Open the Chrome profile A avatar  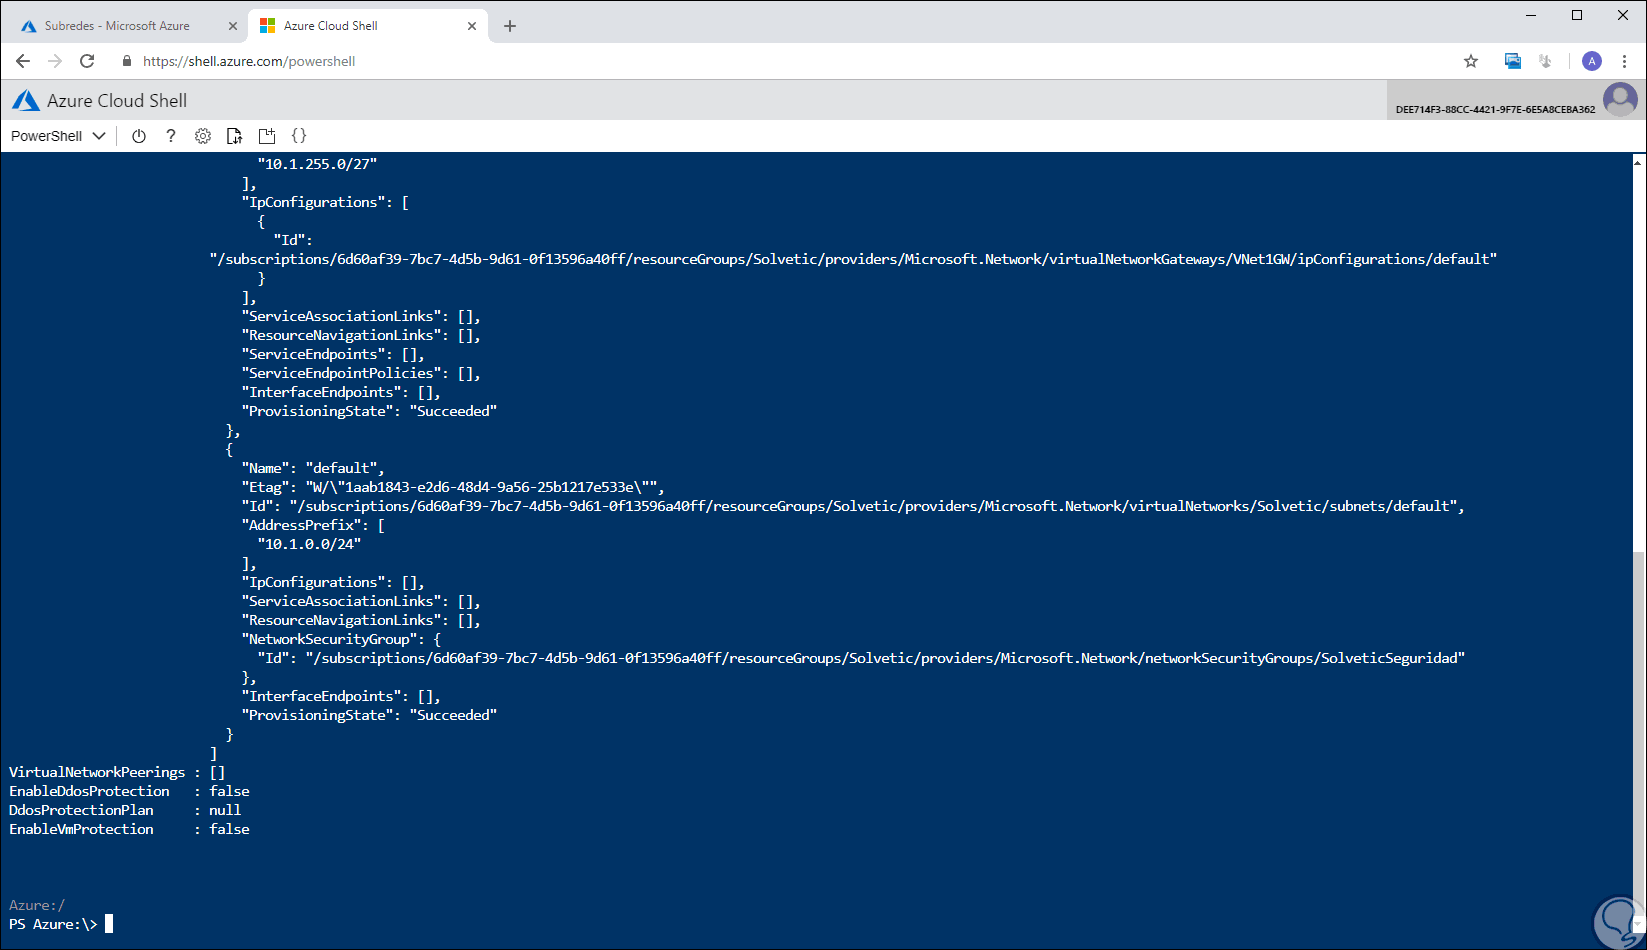1592,61
